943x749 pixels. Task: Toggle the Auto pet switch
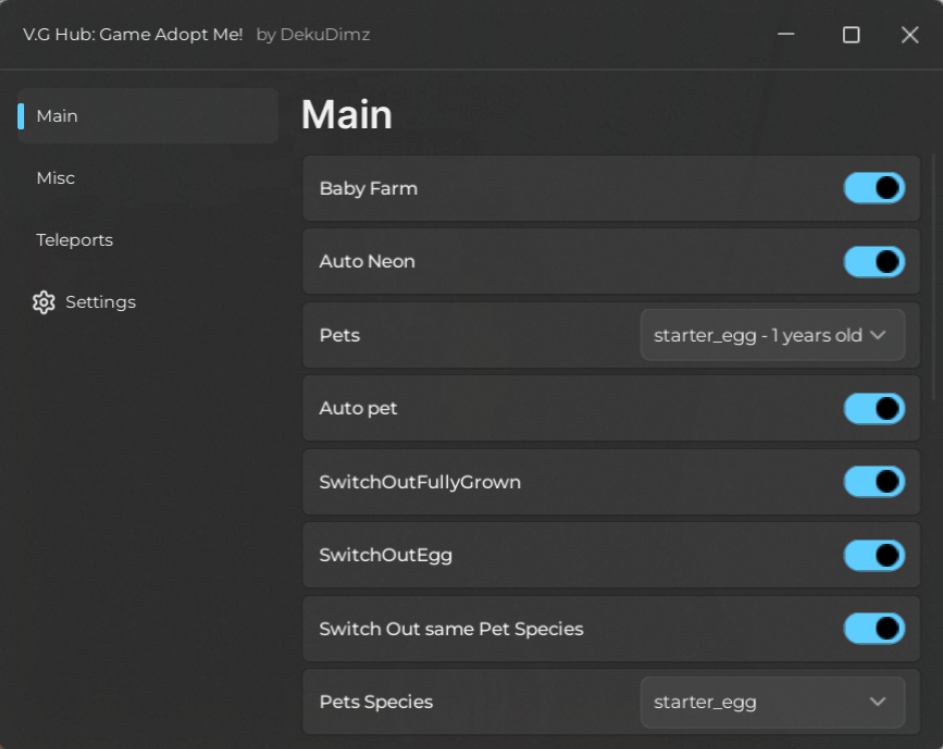tap(874, 408)
